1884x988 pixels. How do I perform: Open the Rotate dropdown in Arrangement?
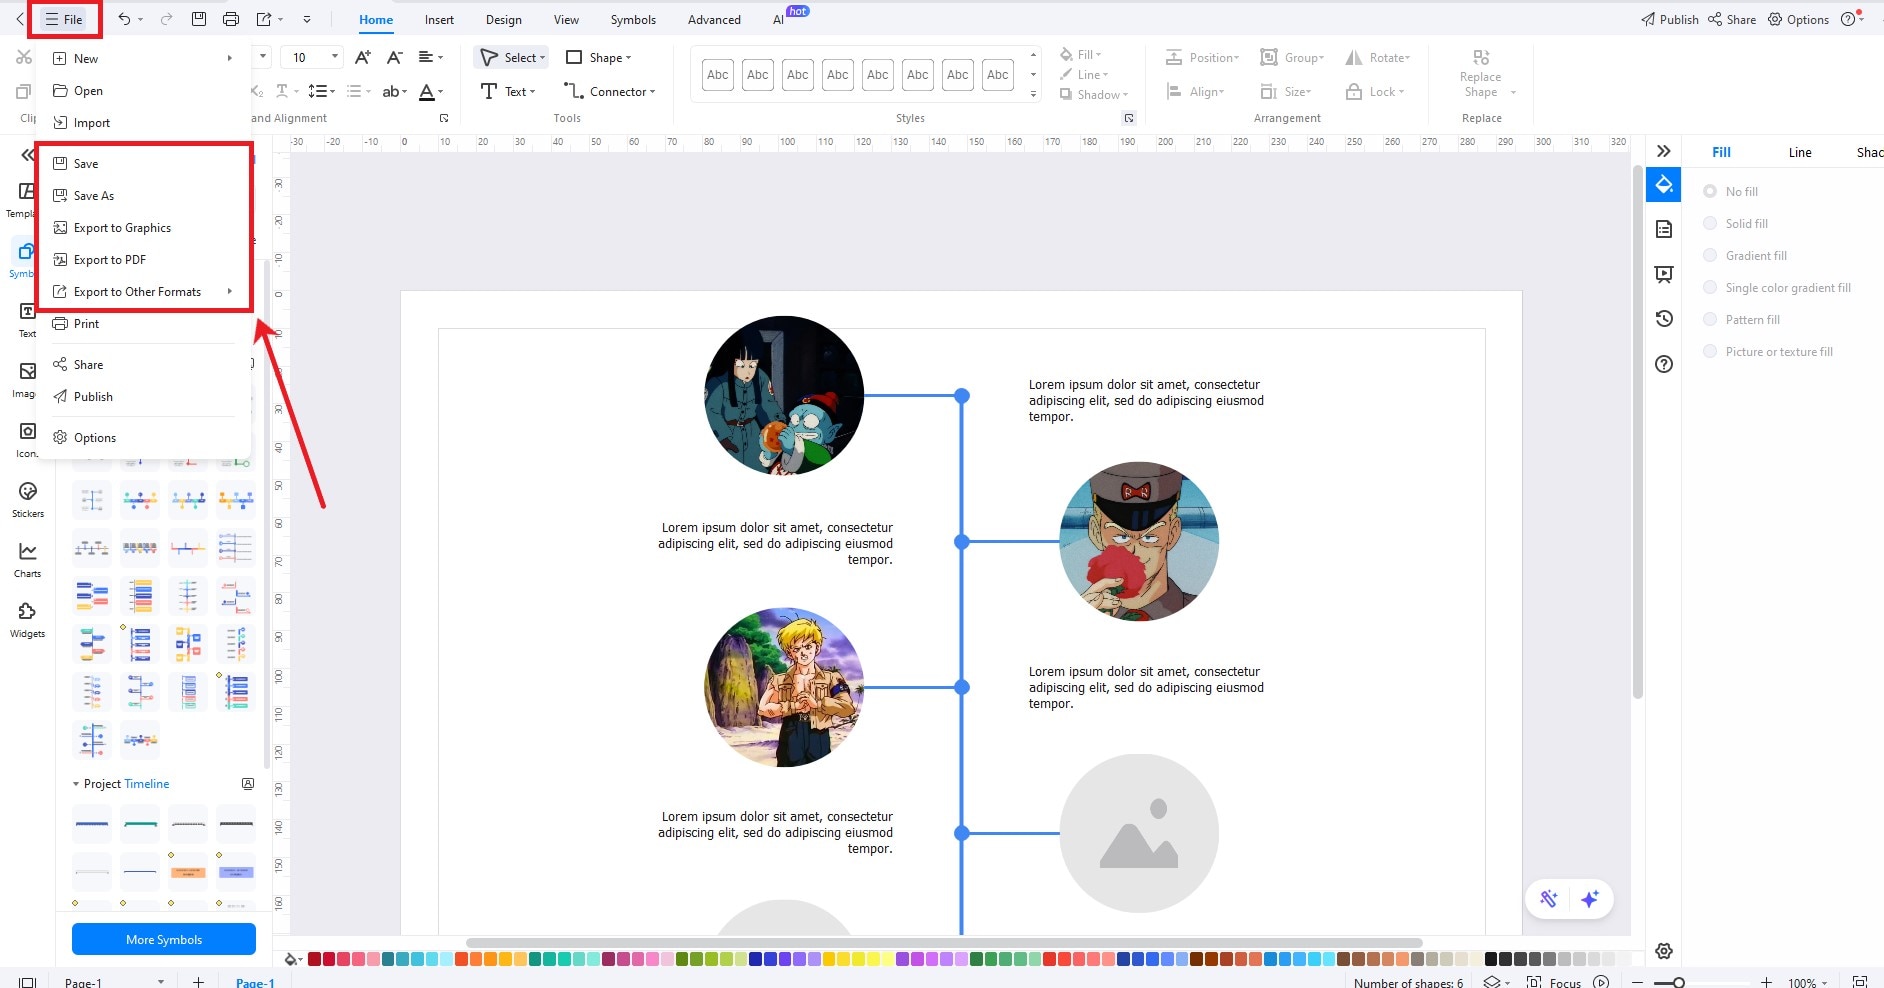click(1377, 58)
